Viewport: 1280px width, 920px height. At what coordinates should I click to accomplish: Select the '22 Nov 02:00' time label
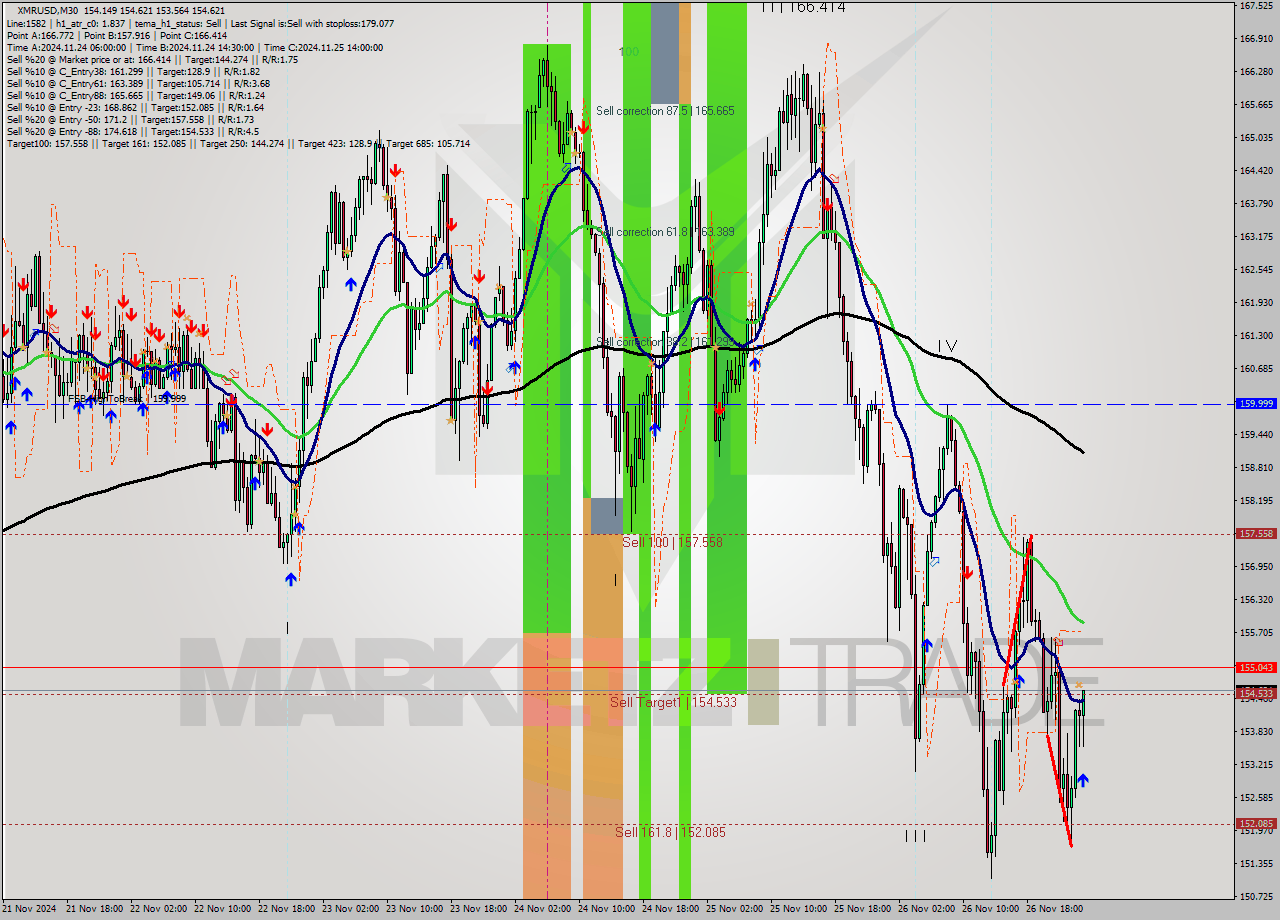(159, 909)
